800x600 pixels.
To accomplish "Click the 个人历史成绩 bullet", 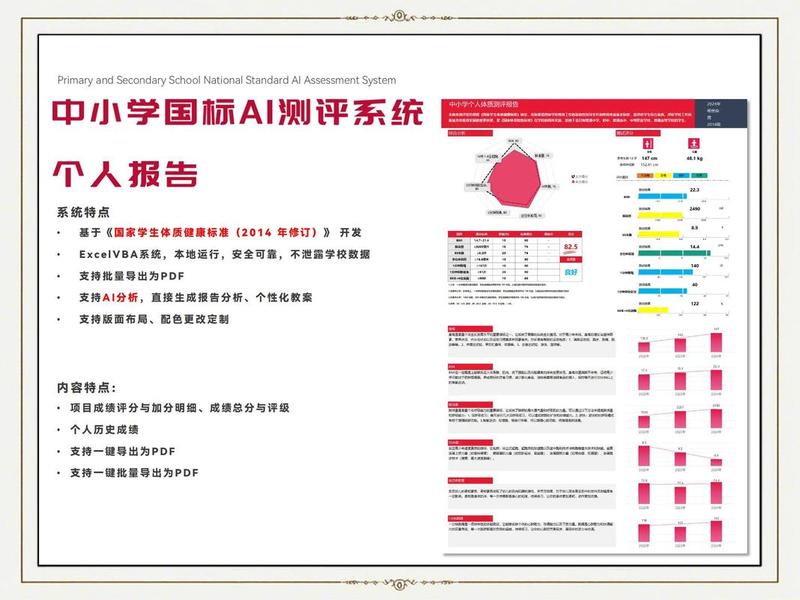I will point(105,430).
